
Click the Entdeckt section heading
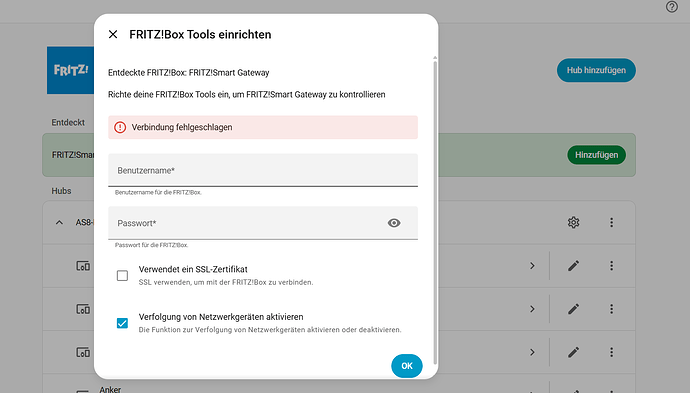tap(68, 122)
